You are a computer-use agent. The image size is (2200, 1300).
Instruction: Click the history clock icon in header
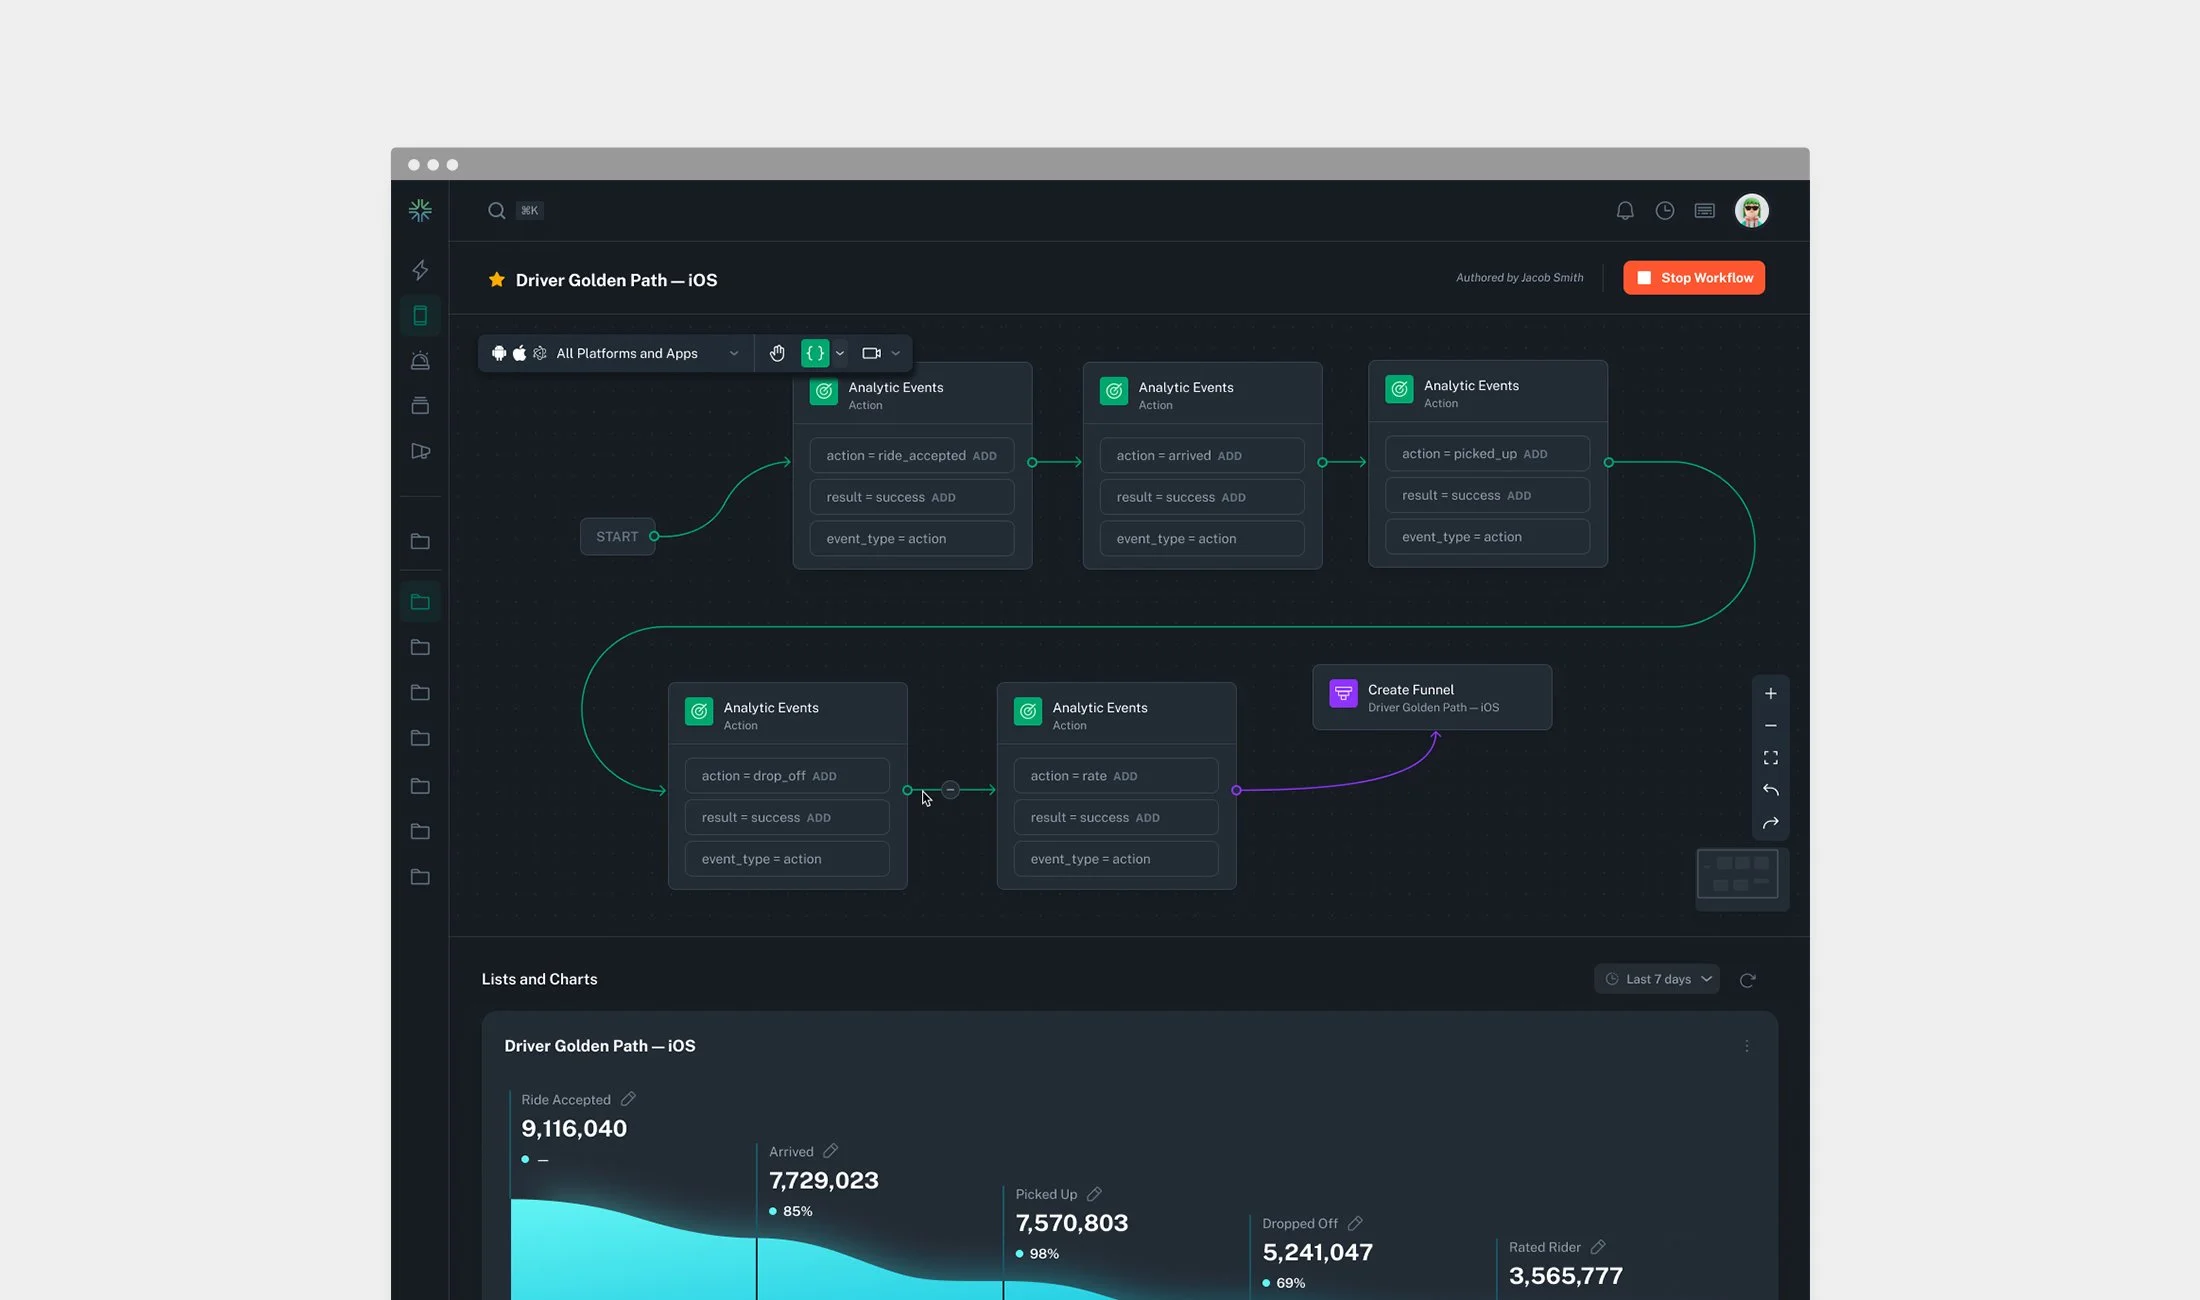tap(1665, 211)
